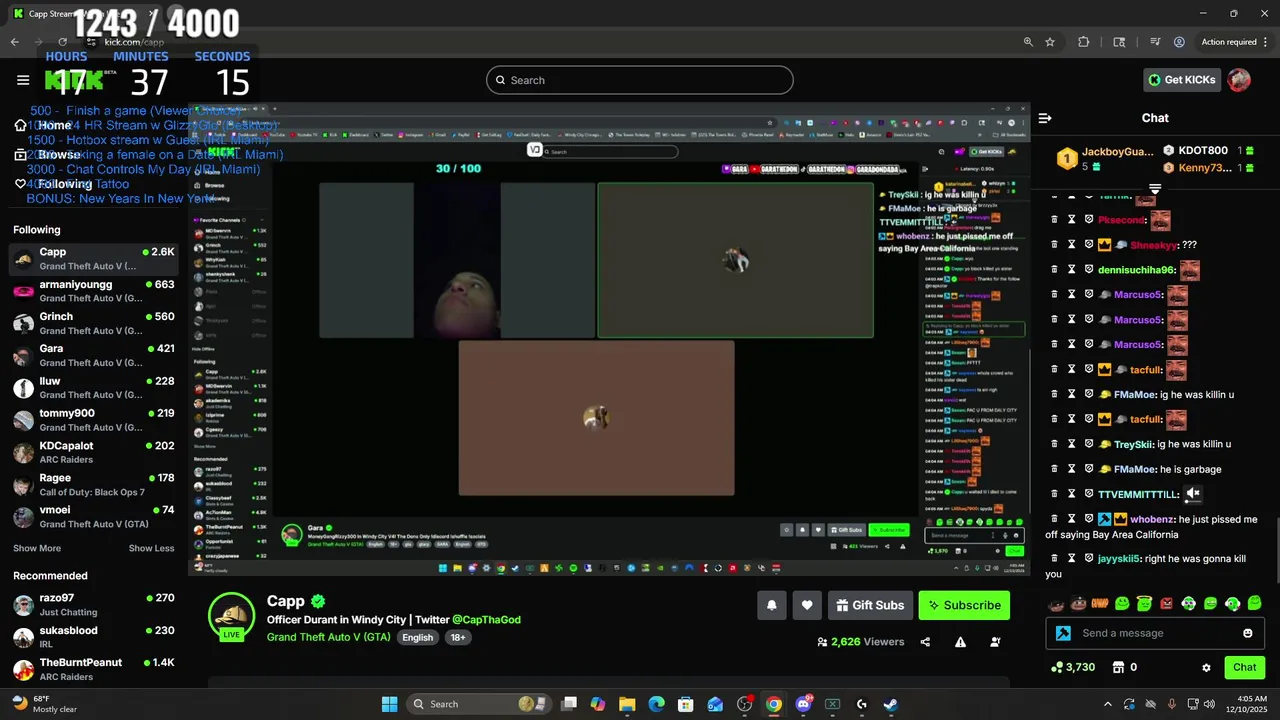Timeout Shneakyy with hourglass icon
Viewport: 1280px width, 720px height.
1071,245
